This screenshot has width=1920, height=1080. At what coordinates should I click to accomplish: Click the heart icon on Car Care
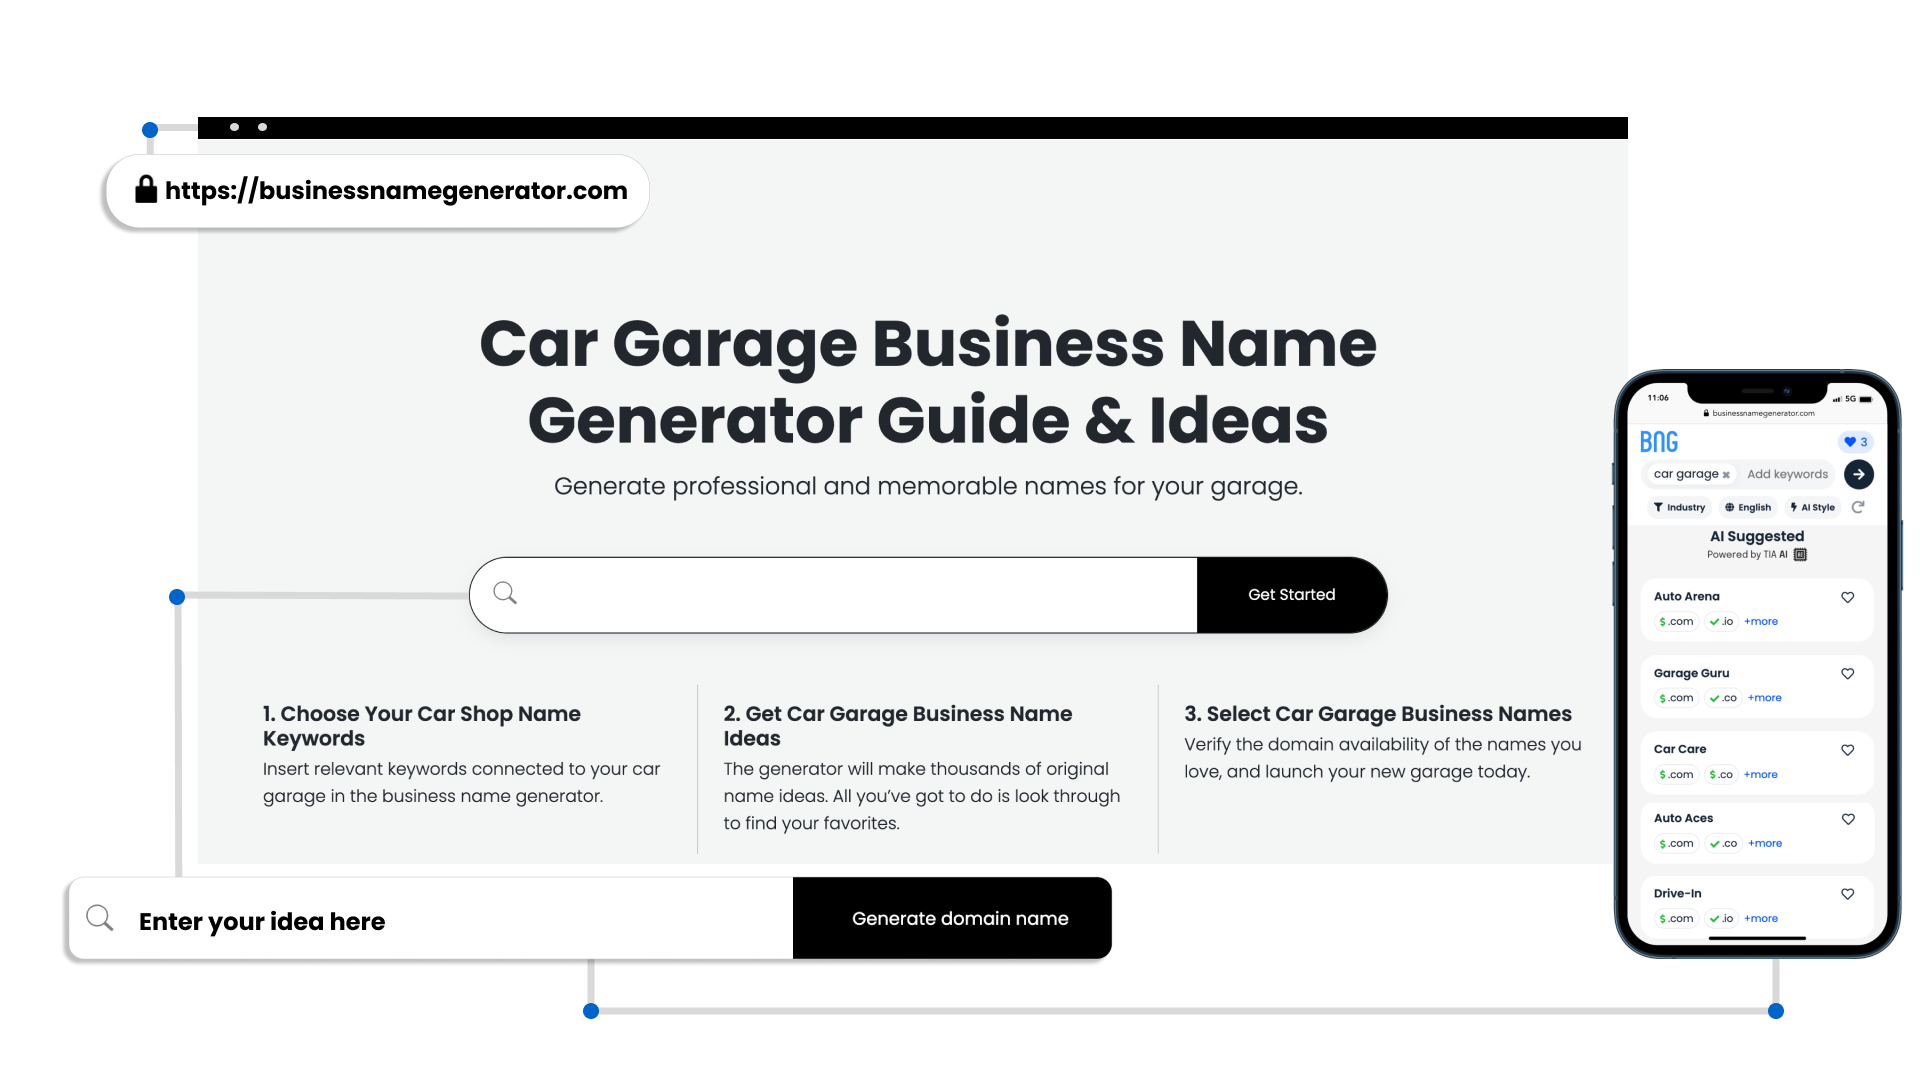(1847, 749)
